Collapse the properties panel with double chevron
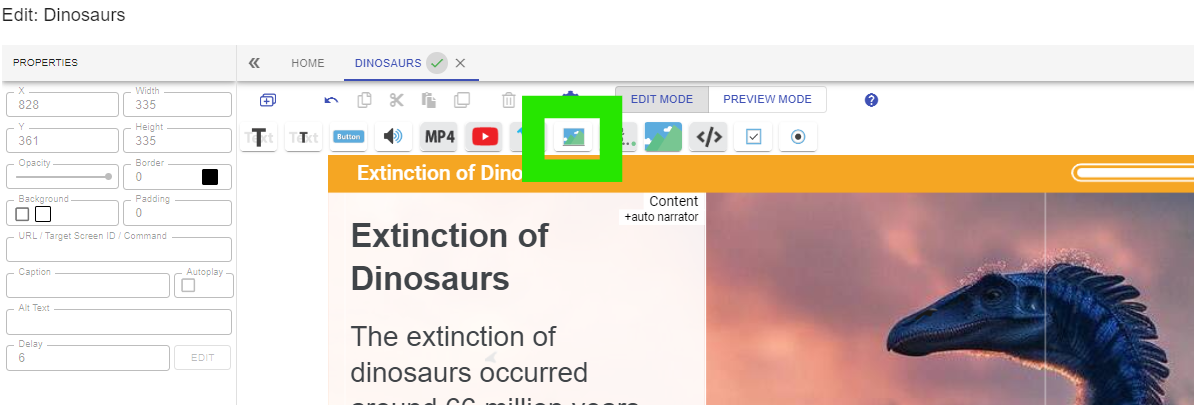The width and height of the screenshot is (1194, 405). (254, 63)
